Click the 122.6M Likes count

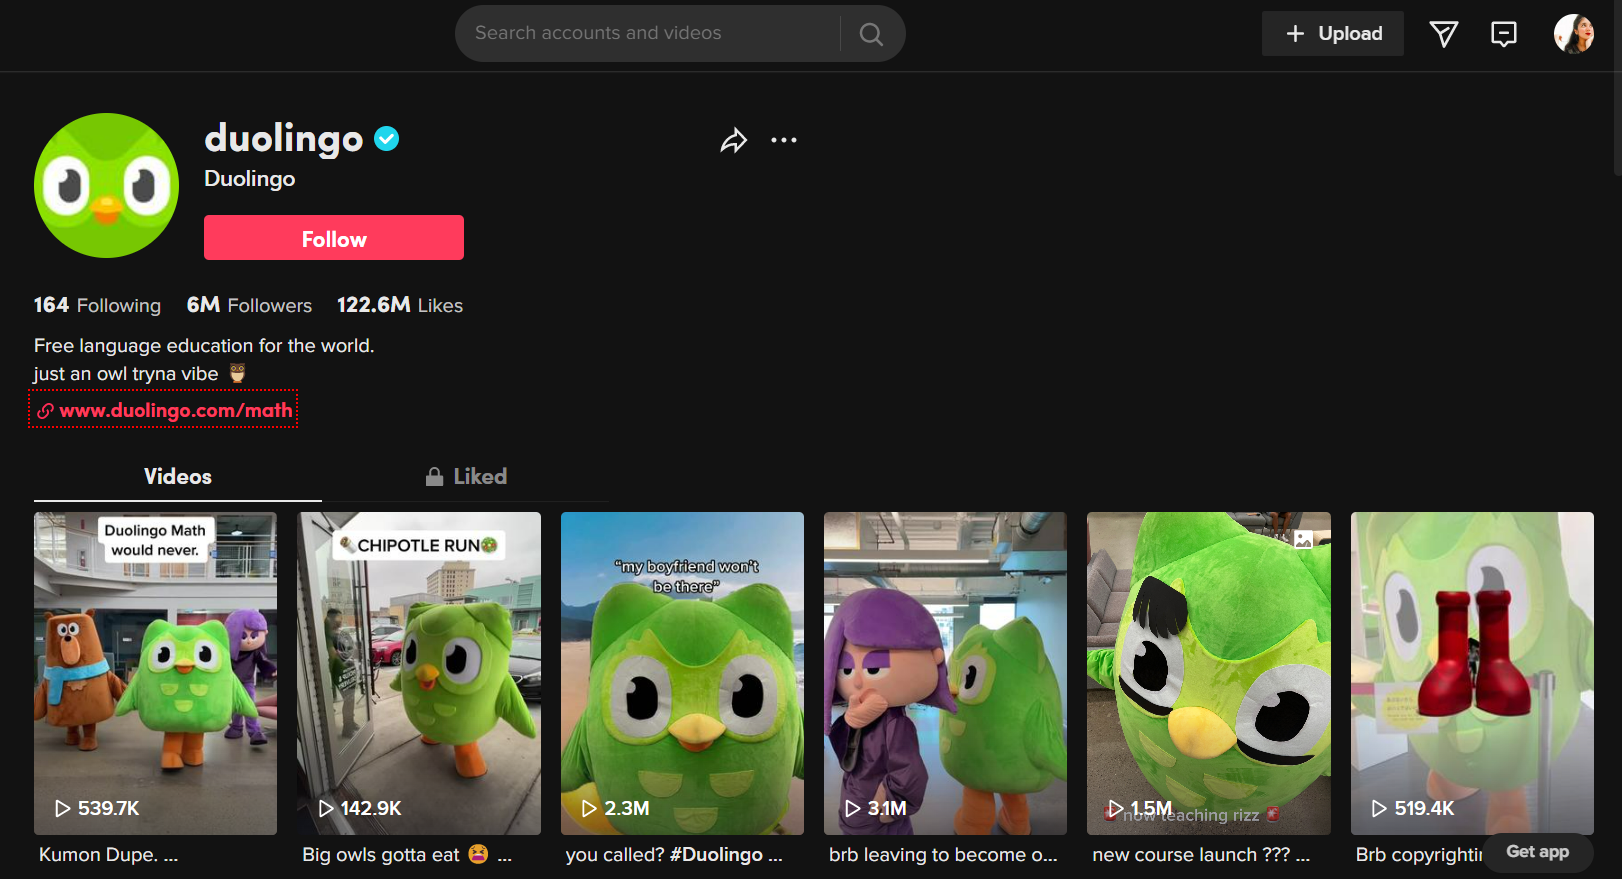(x=400, y=305)
